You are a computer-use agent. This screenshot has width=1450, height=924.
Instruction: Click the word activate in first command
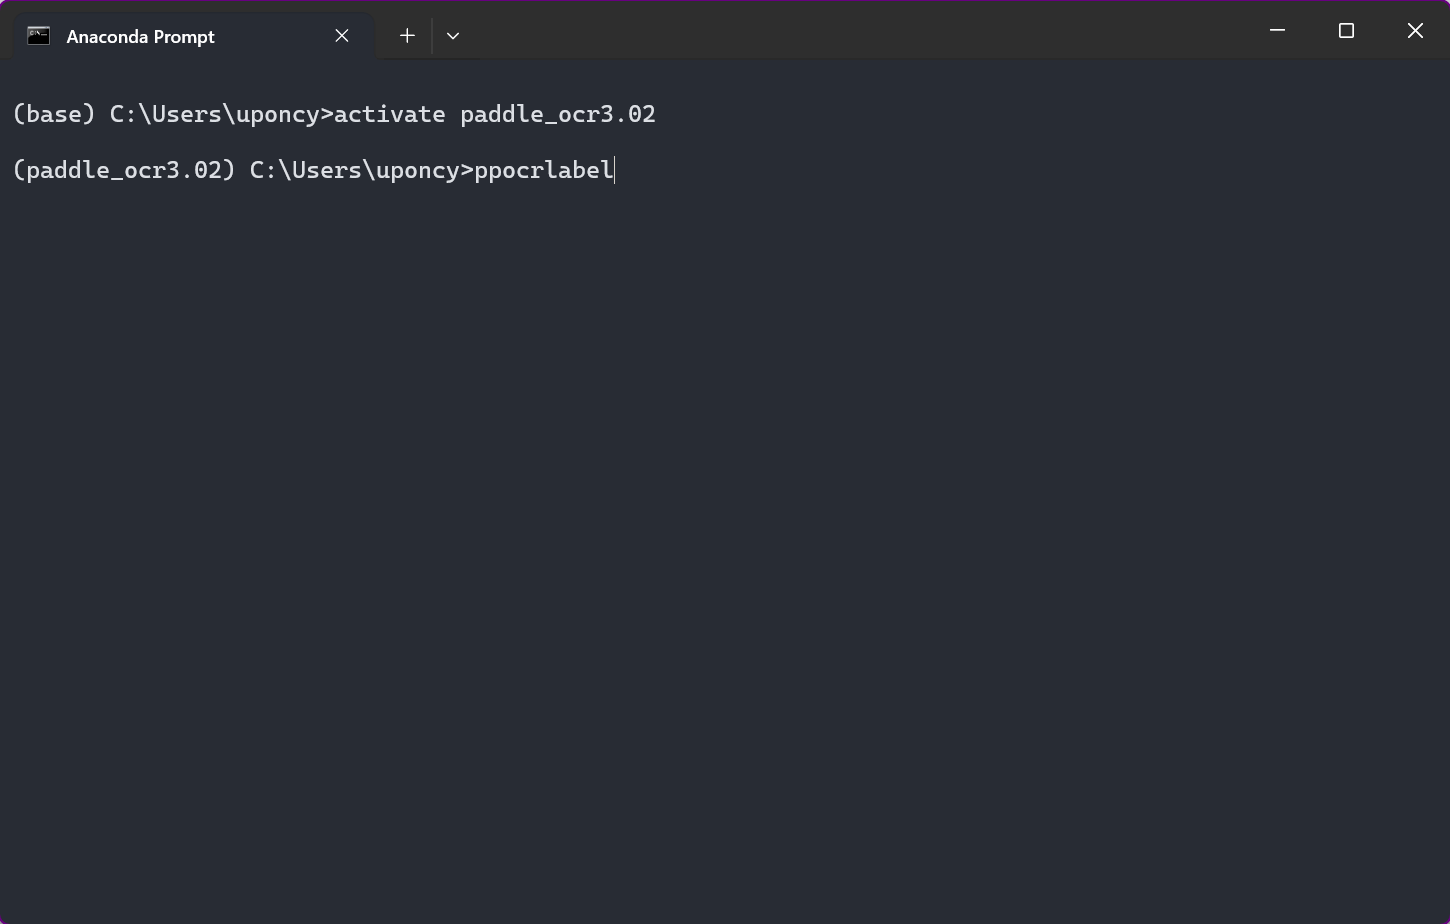(389, 114)
